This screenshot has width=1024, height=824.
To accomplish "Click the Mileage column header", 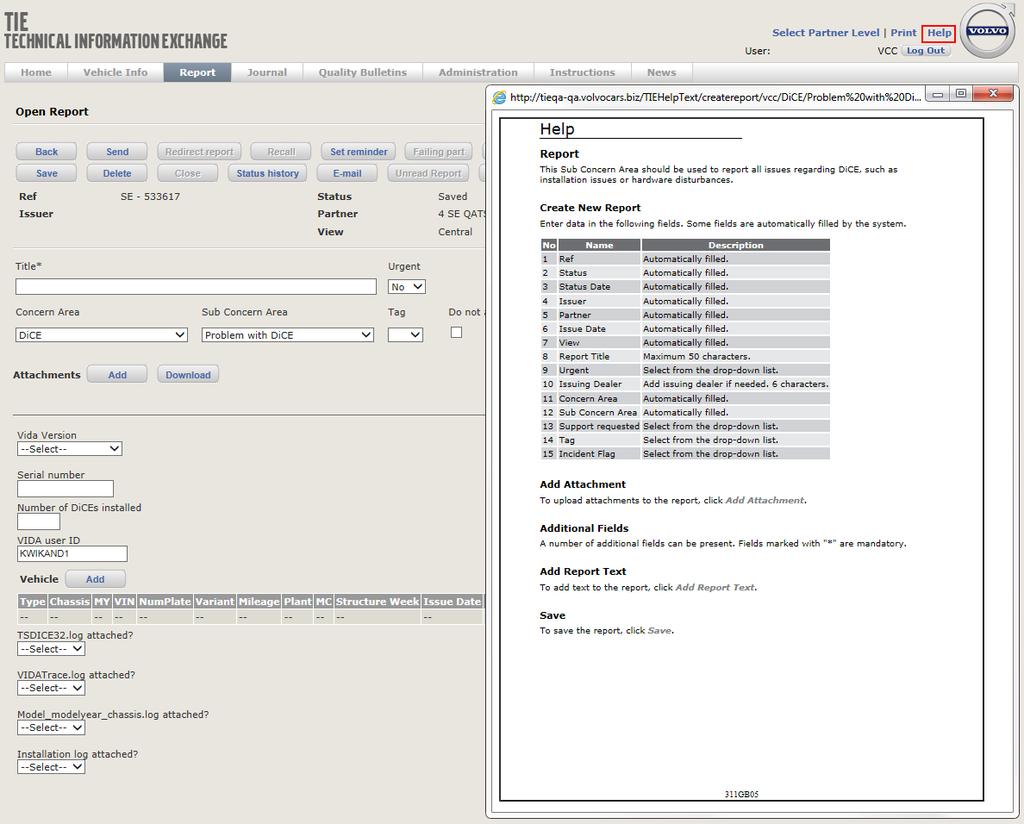I will pyautogui.click(x=259, y=601).
